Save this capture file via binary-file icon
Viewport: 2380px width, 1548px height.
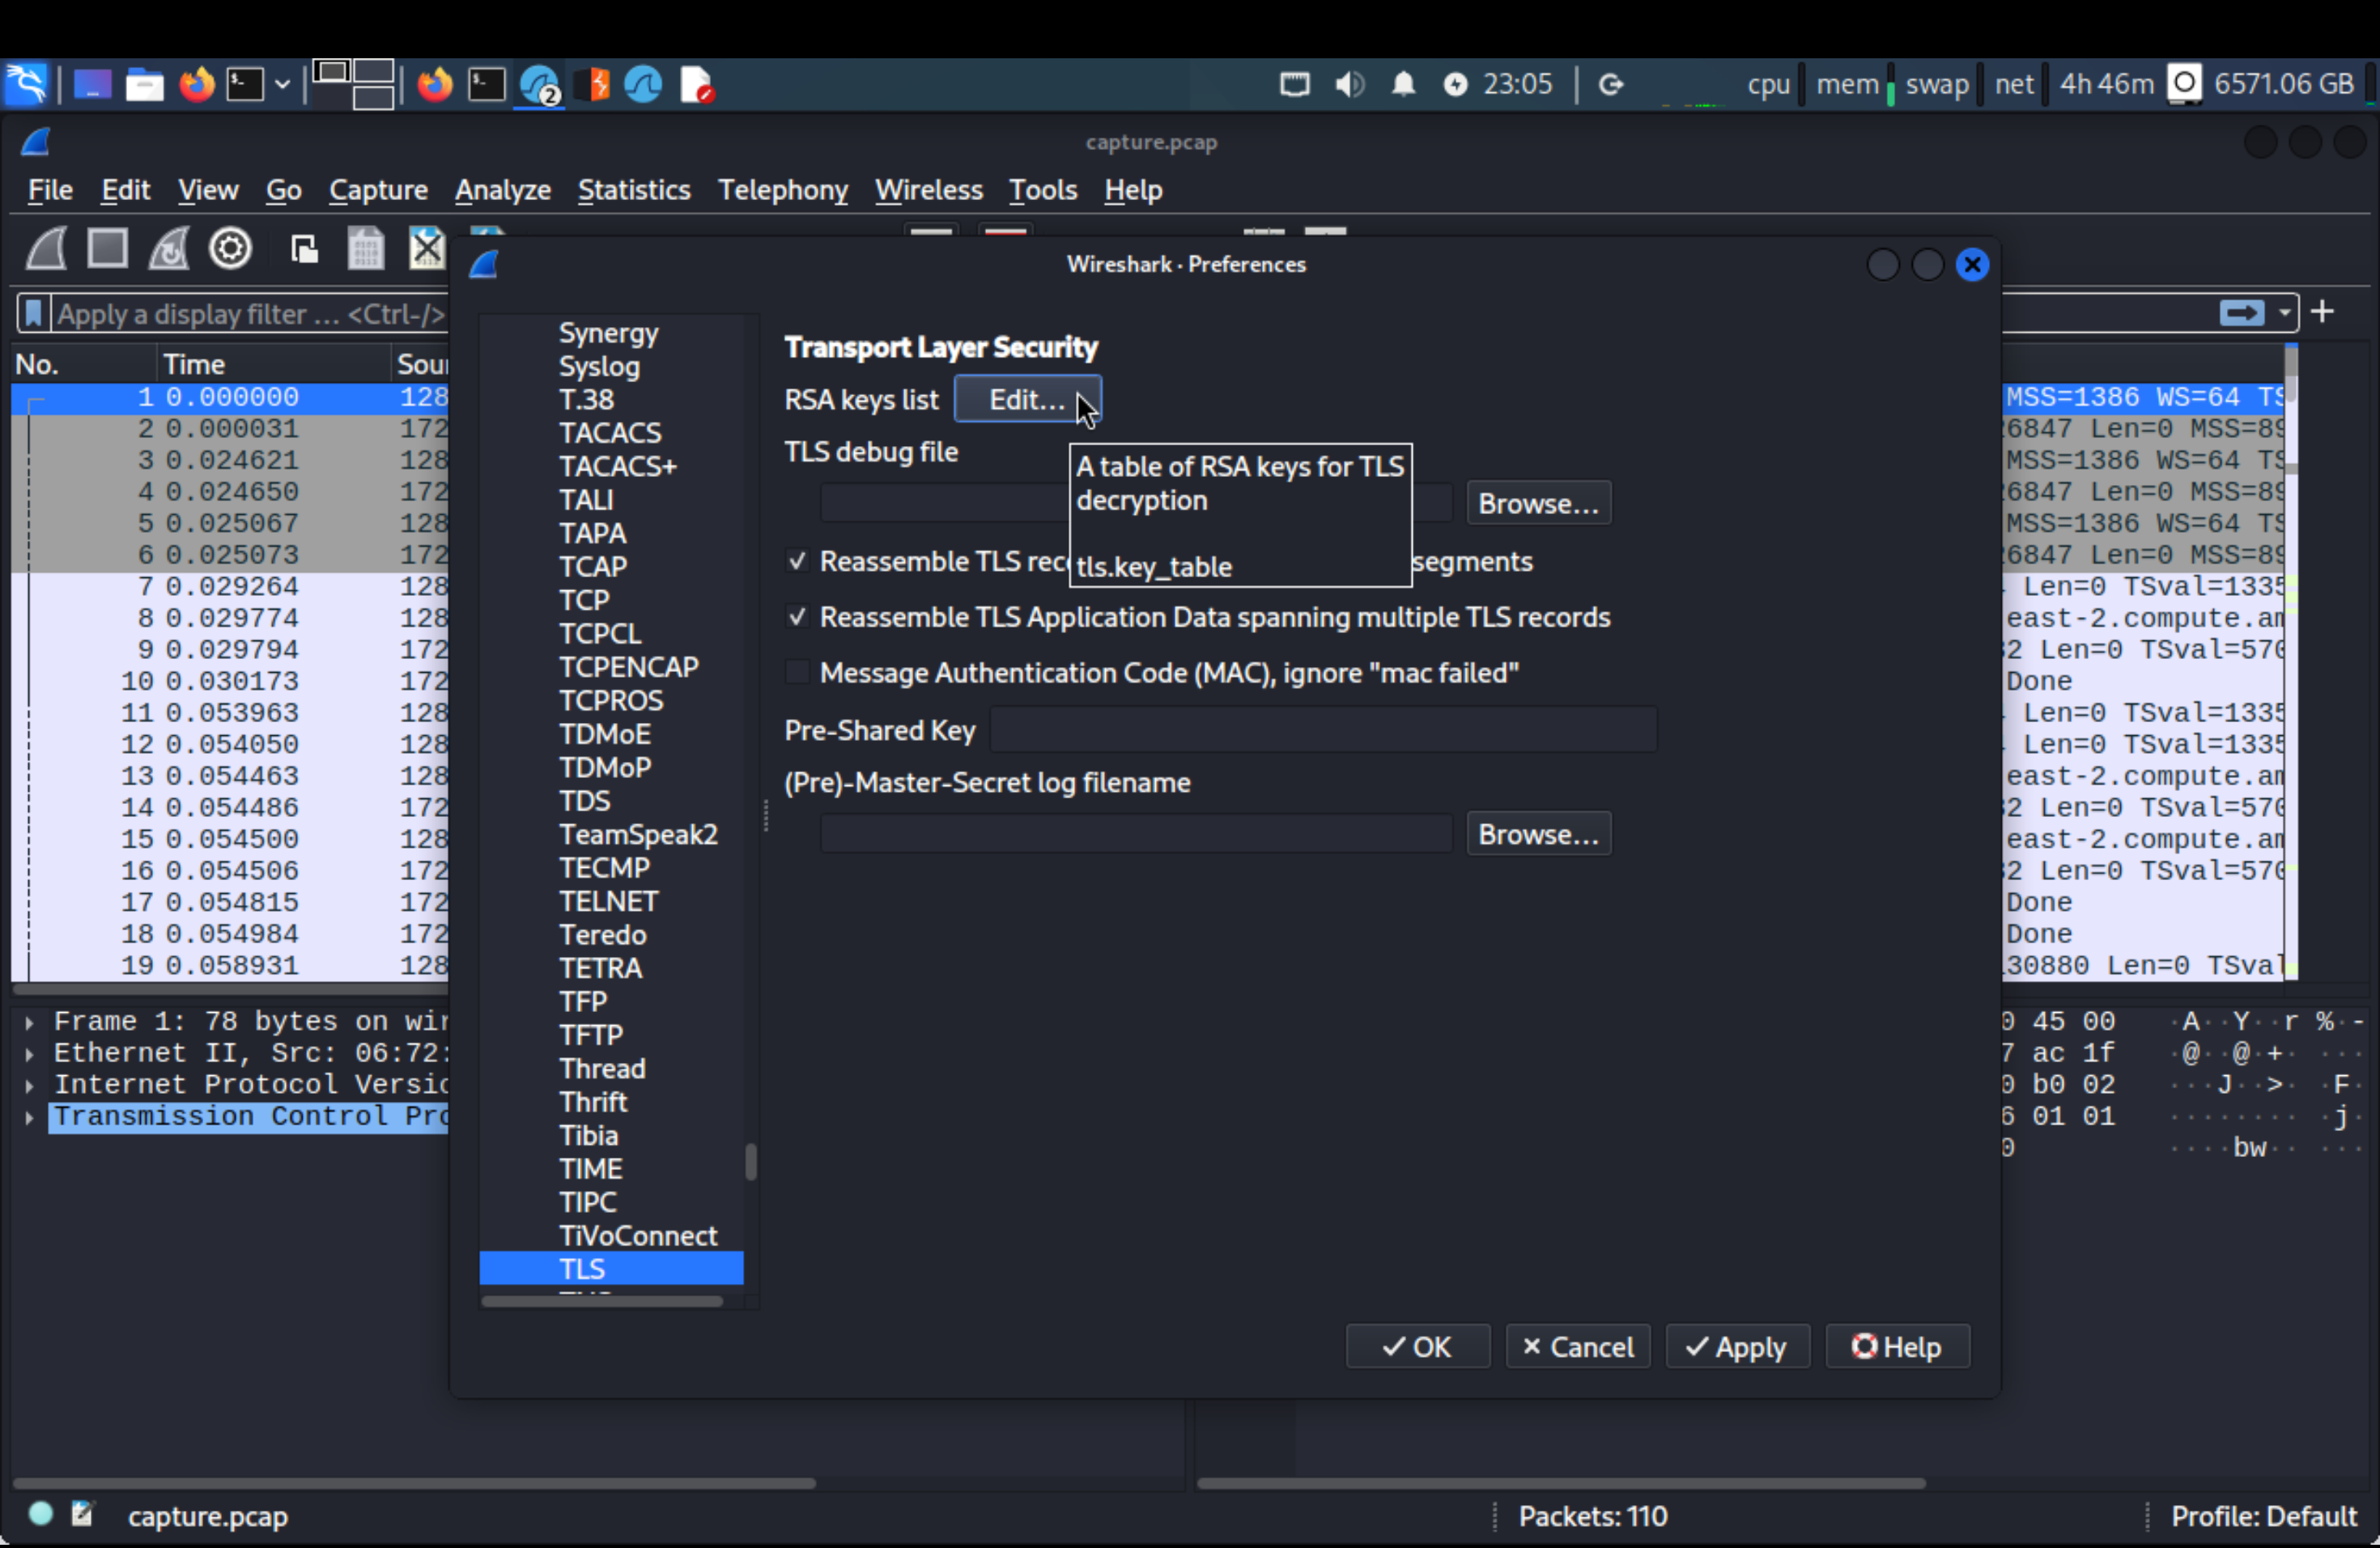tap(365, 248)
